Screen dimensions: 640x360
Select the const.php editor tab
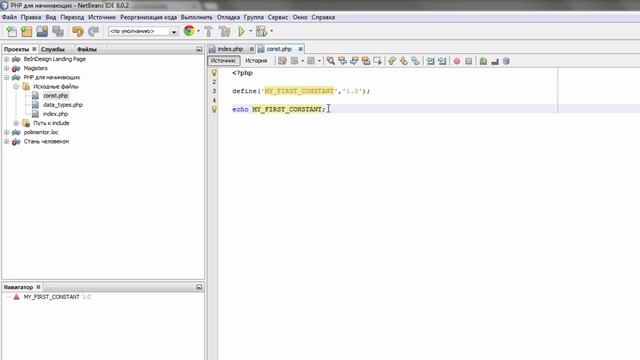(x=279, y=49)
